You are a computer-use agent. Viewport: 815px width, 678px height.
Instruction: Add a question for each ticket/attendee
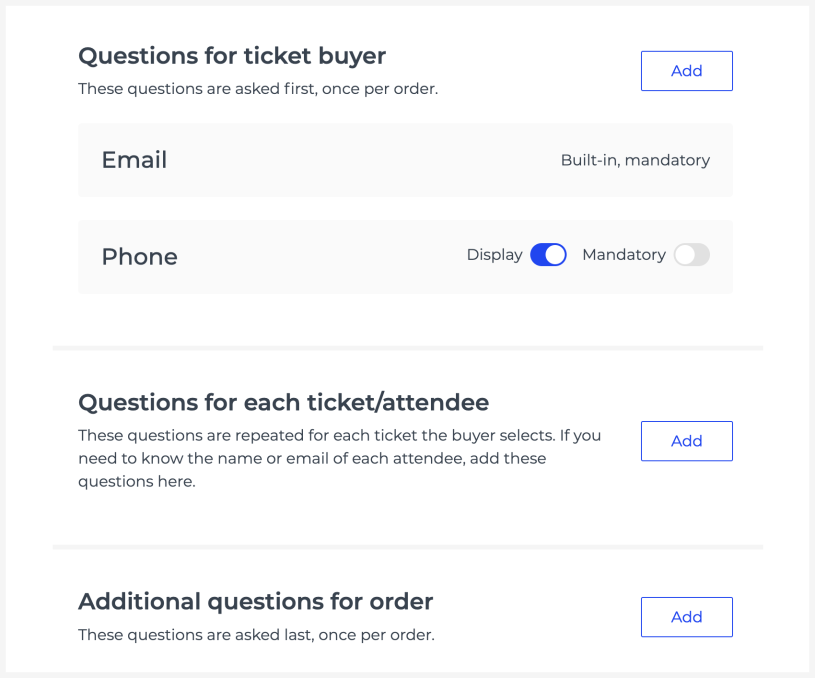coord(686,441)
